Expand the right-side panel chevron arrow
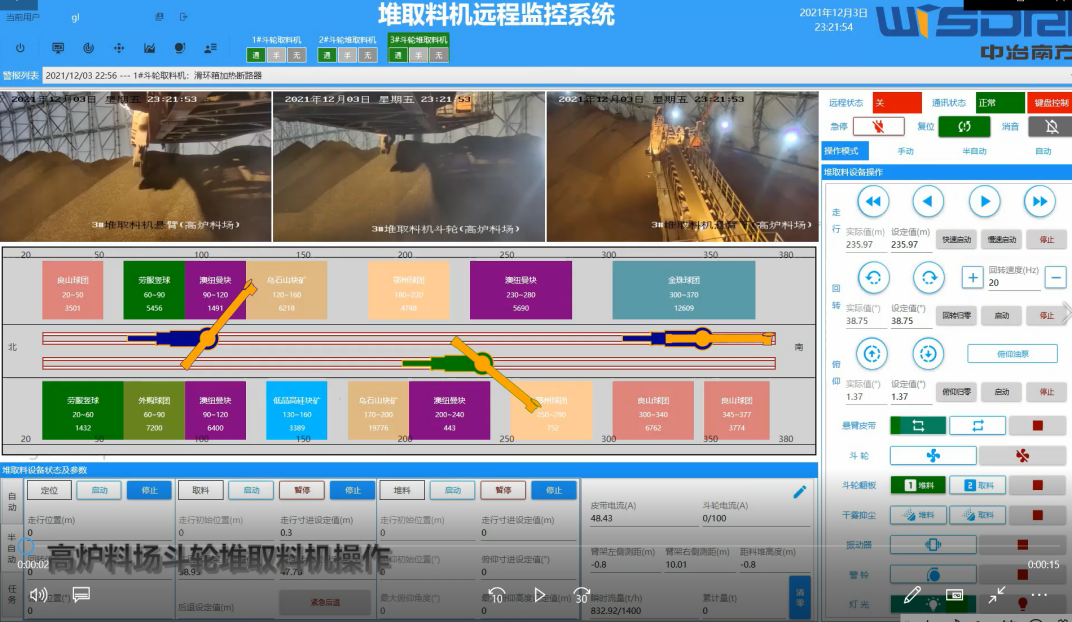The image size is (1072, 622). click(1066, 313)
